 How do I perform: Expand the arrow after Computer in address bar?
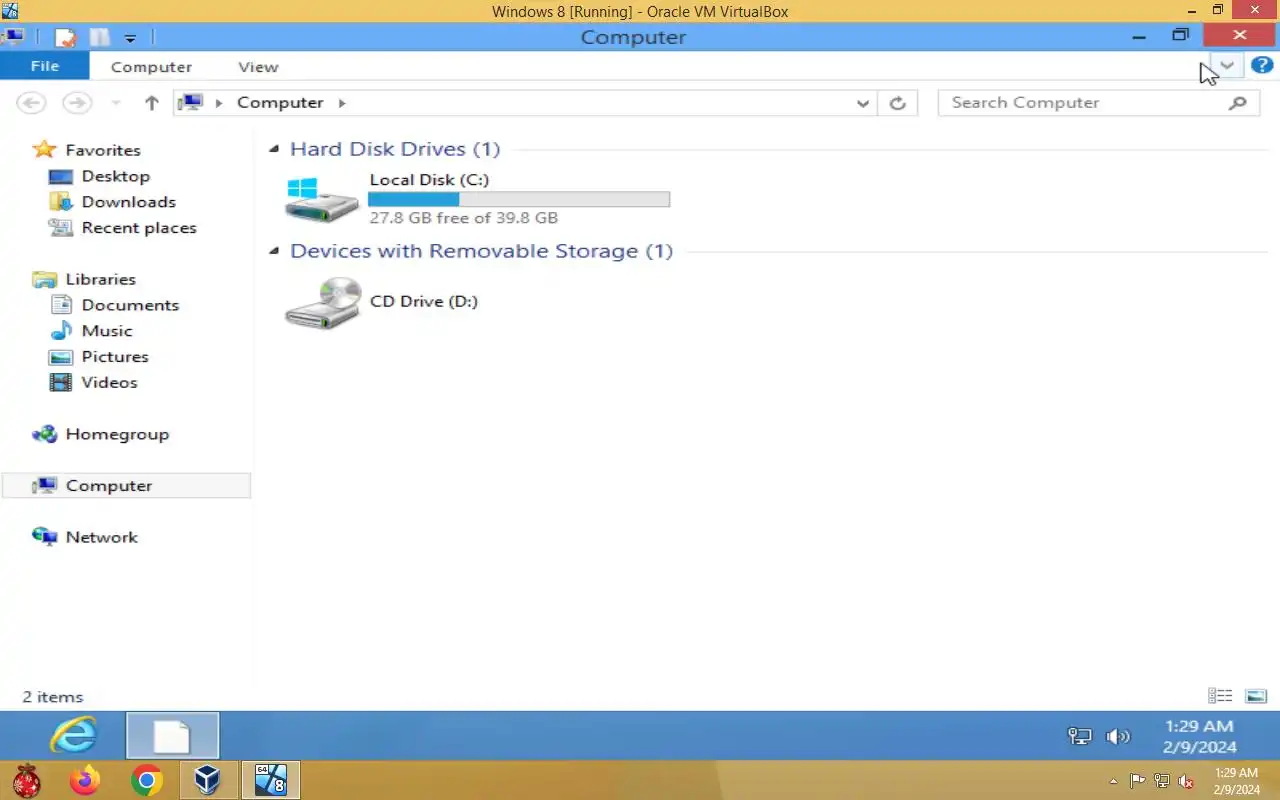click(x=342, y=103)
